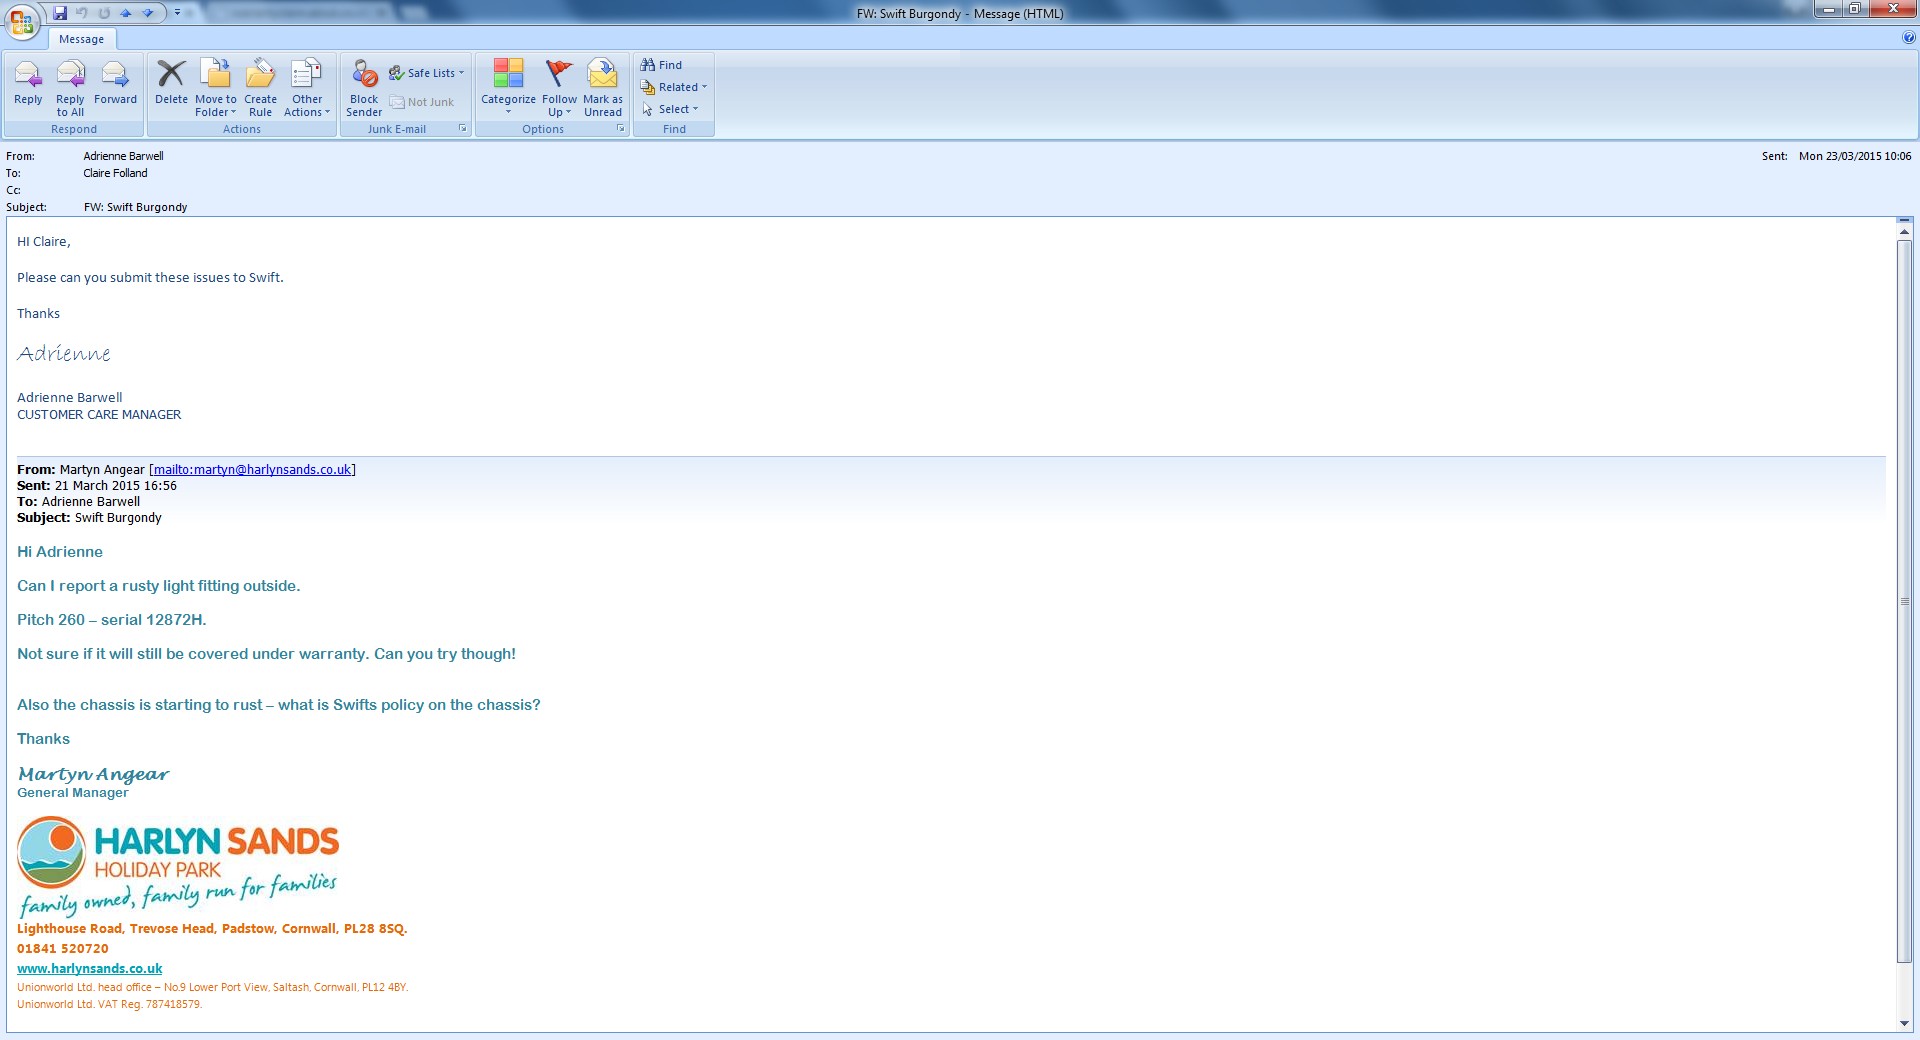Click the message scrollbar up arrow
The image size is (1920, 1040).
point(1904,232)
